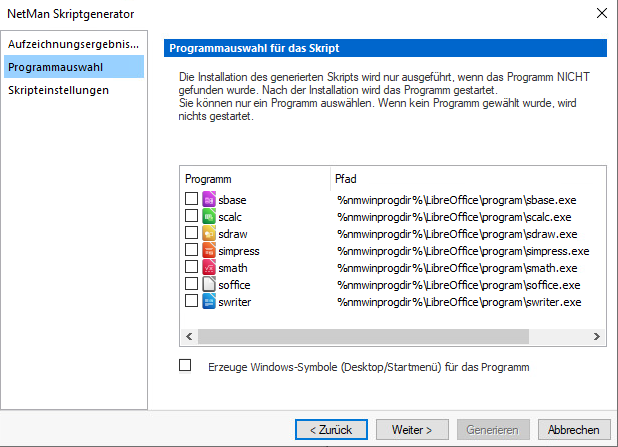Image resolution: width=618 pixels, height=447 pixels.
Task: Check the swriter program checkbox
Action: [192, 300]
